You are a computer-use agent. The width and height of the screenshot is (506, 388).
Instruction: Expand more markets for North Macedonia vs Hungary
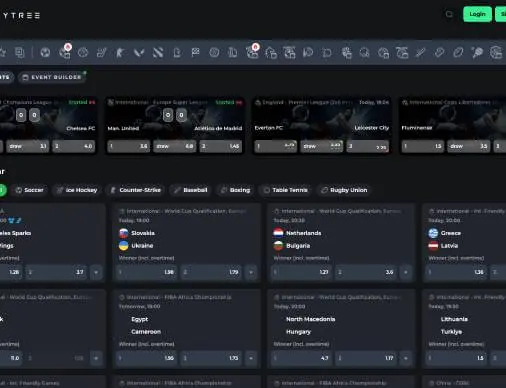click(406, 358)
